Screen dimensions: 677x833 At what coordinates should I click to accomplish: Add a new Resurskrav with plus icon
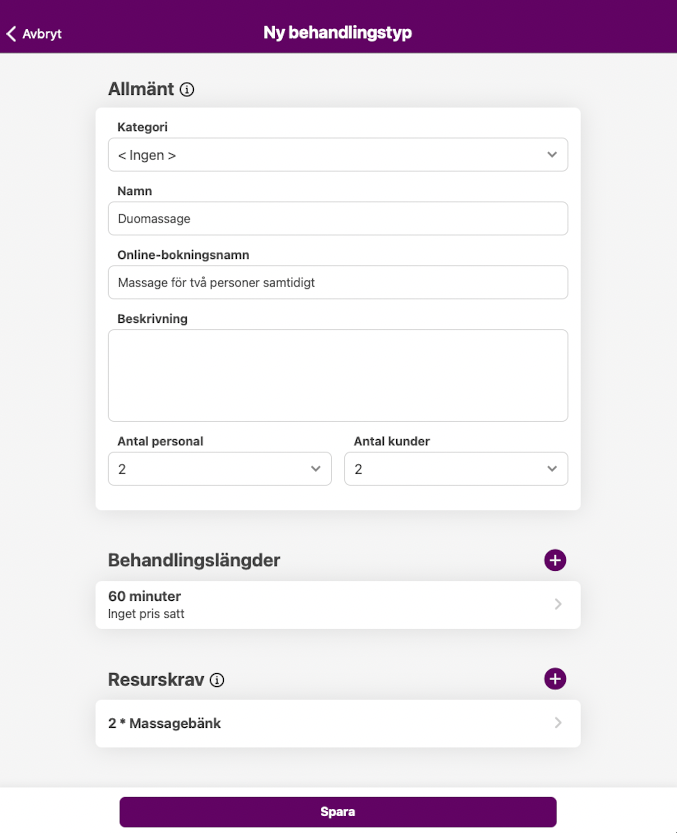tap(555, 679)
